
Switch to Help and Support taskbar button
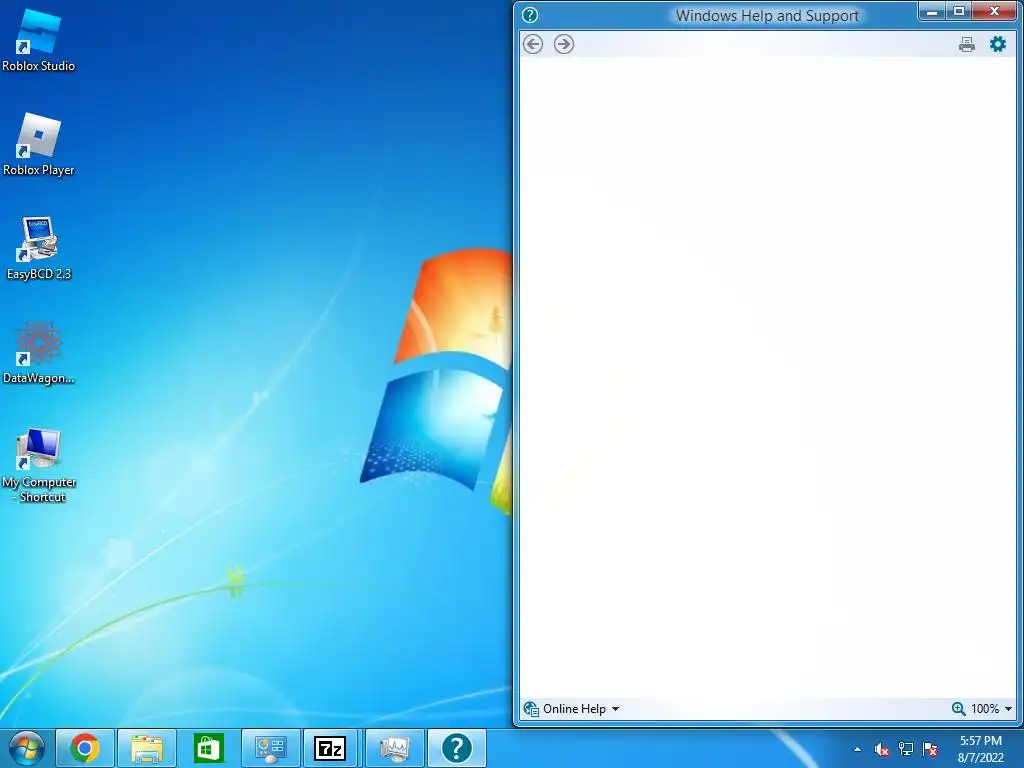456,748
